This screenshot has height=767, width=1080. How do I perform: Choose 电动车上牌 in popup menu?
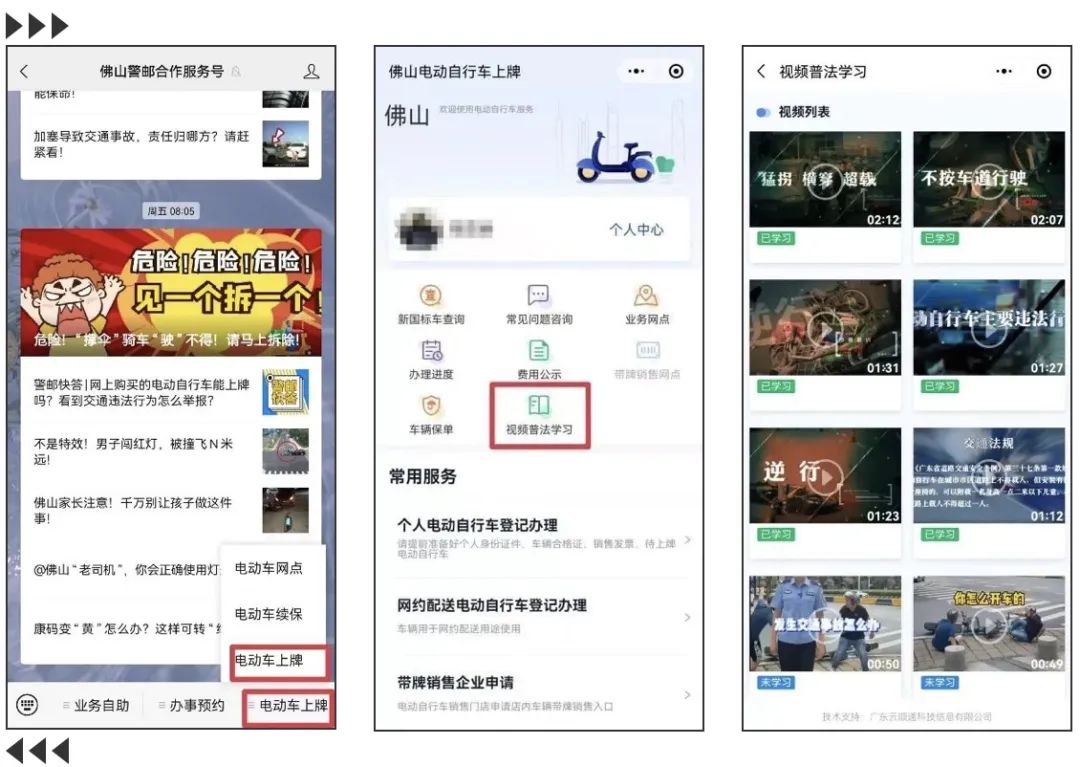click(x=268, y=660)
